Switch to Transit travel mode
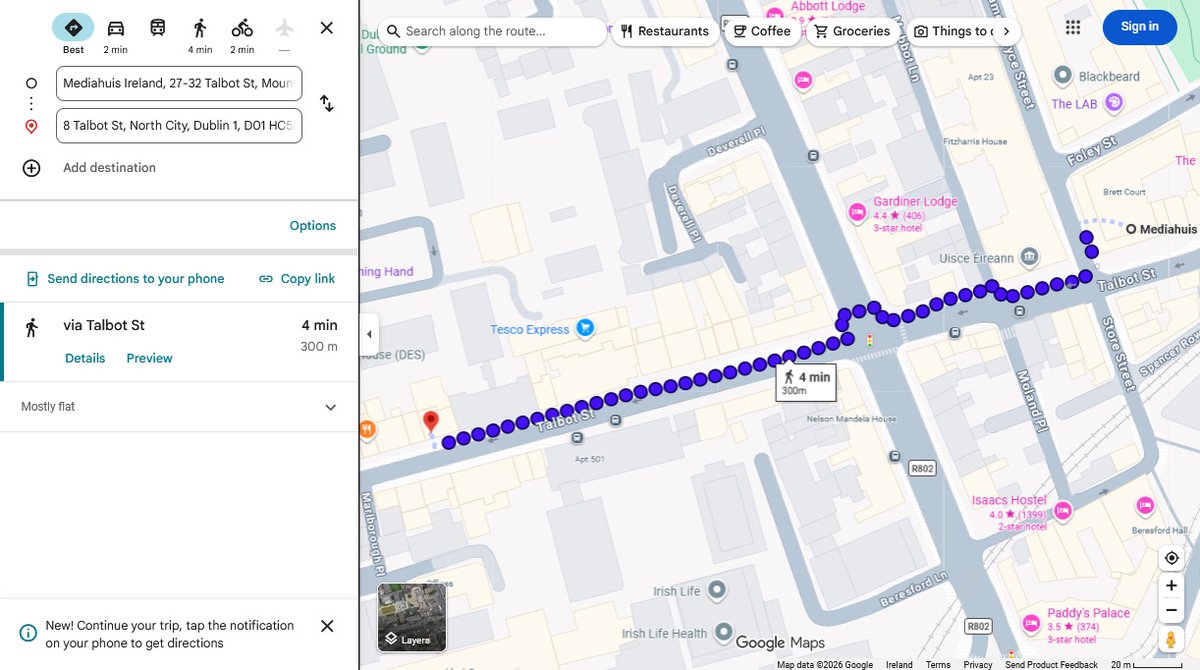Image resolution: width=1200 pixels, height=670 pixels. click(x=158, y=28)
